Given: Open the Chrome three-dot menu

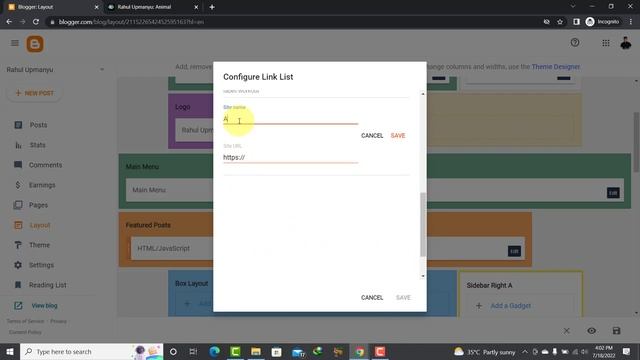Looking at the screenshot, I should point(631,22).
